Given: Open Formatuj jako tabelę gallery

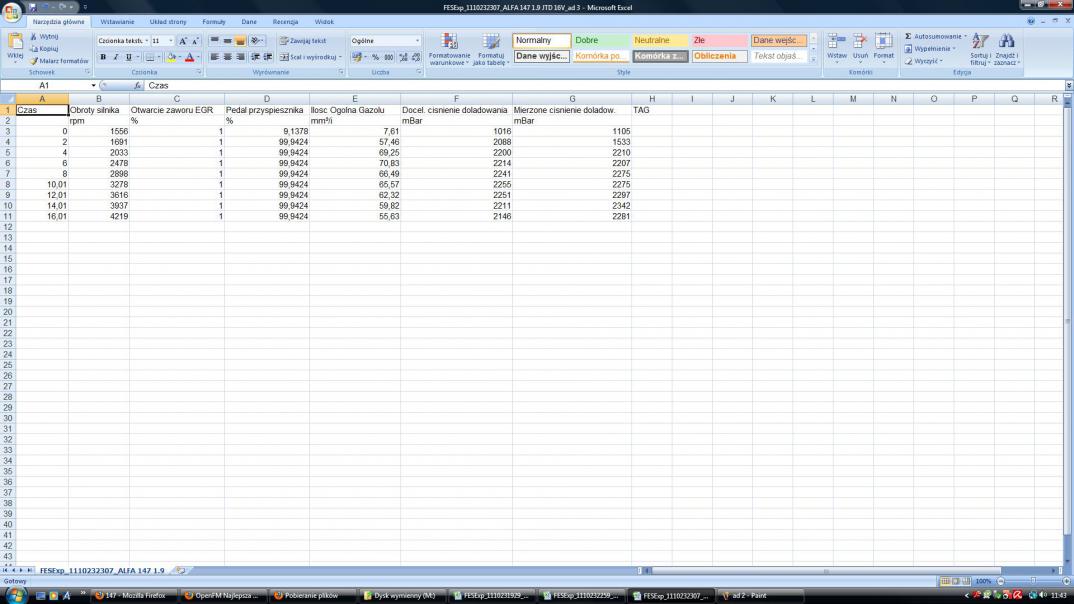Looking at the screenshot, I should click(492, 49).
